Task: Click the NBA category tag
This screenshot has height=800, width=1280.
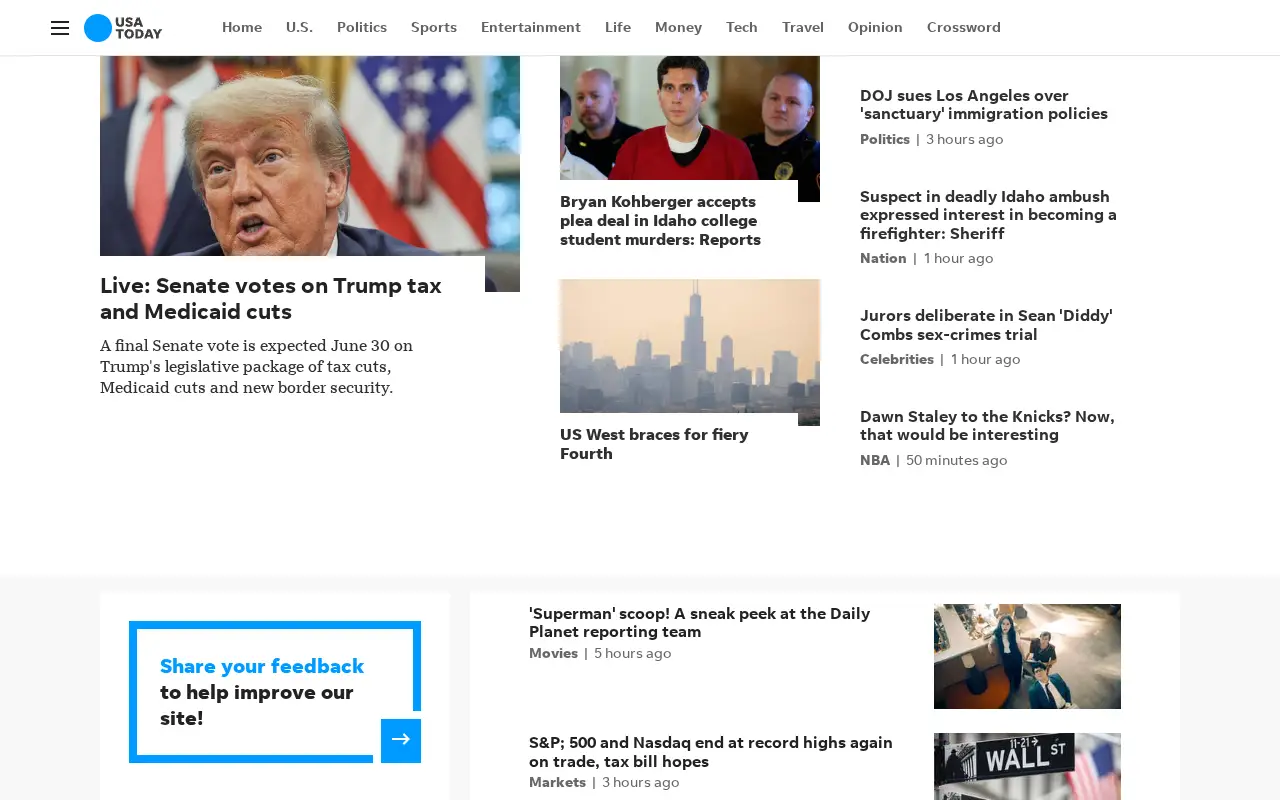Action: coord(875,460)
